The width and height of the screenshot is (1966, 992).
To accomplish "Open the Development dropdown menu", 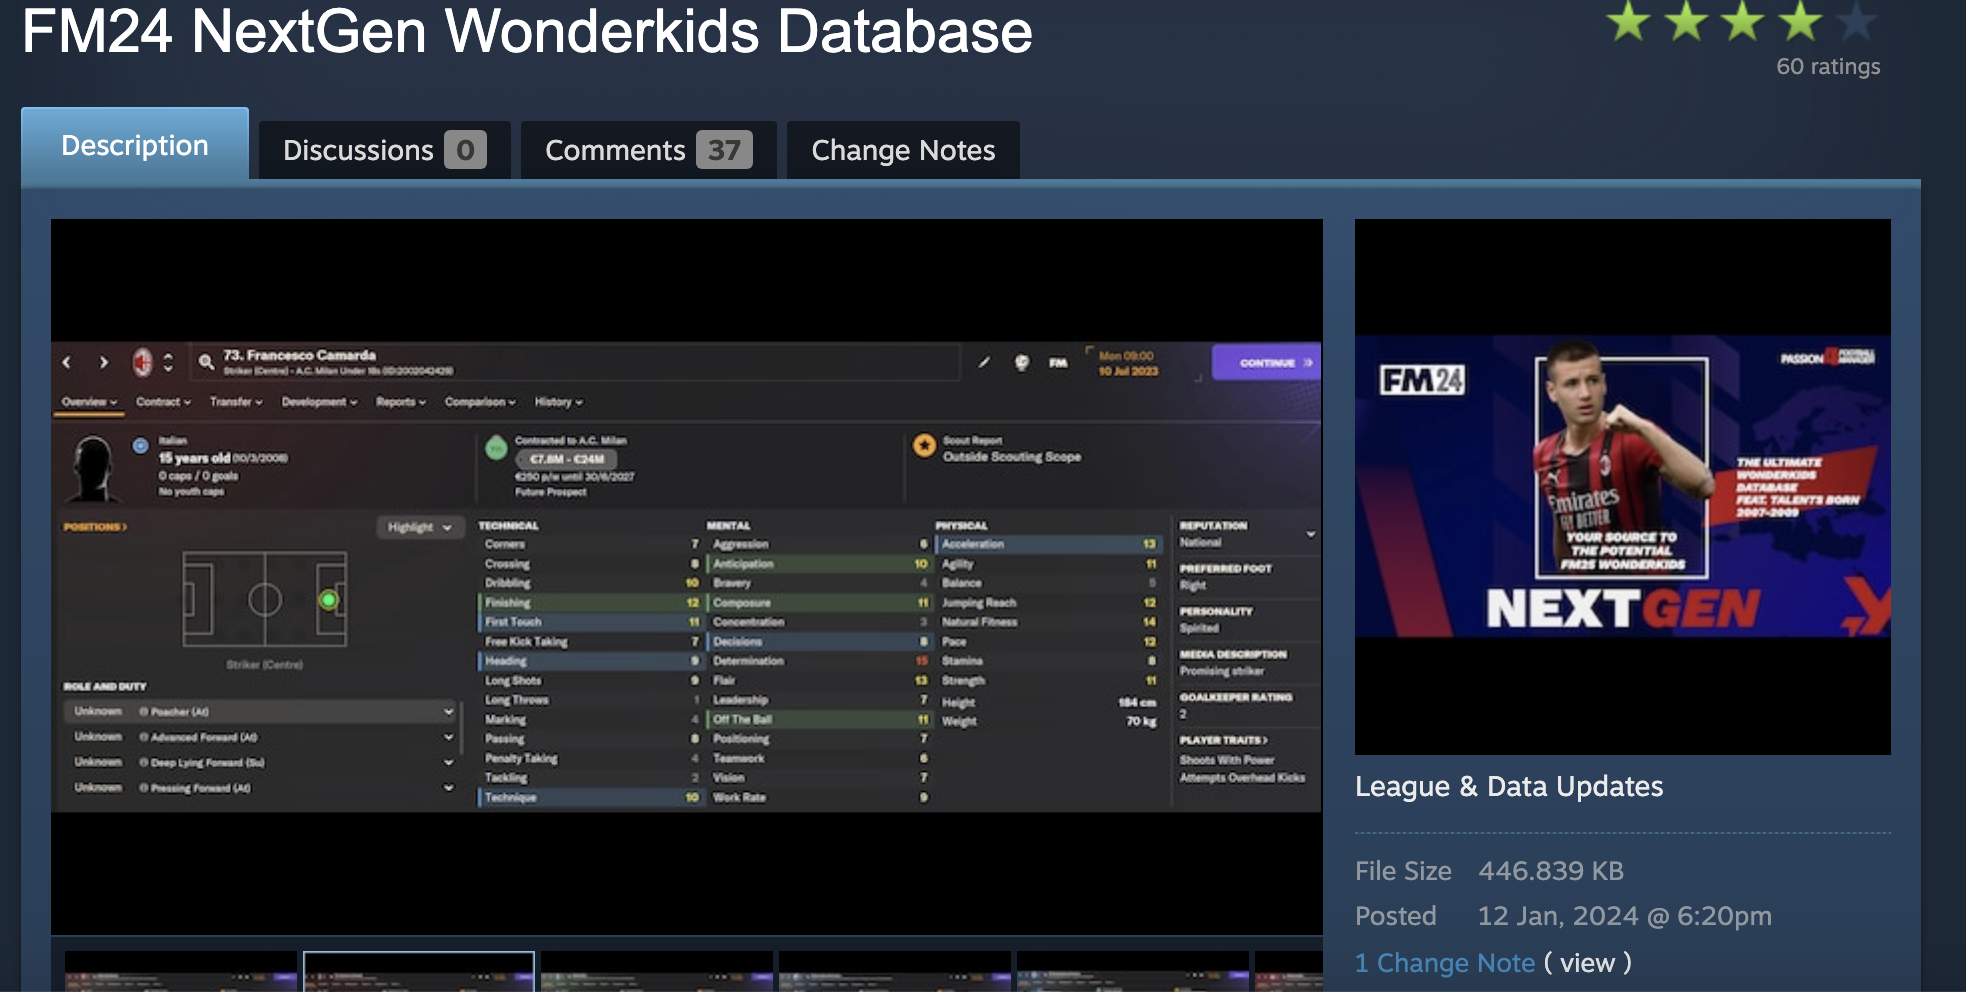I will tap(319, 402).
